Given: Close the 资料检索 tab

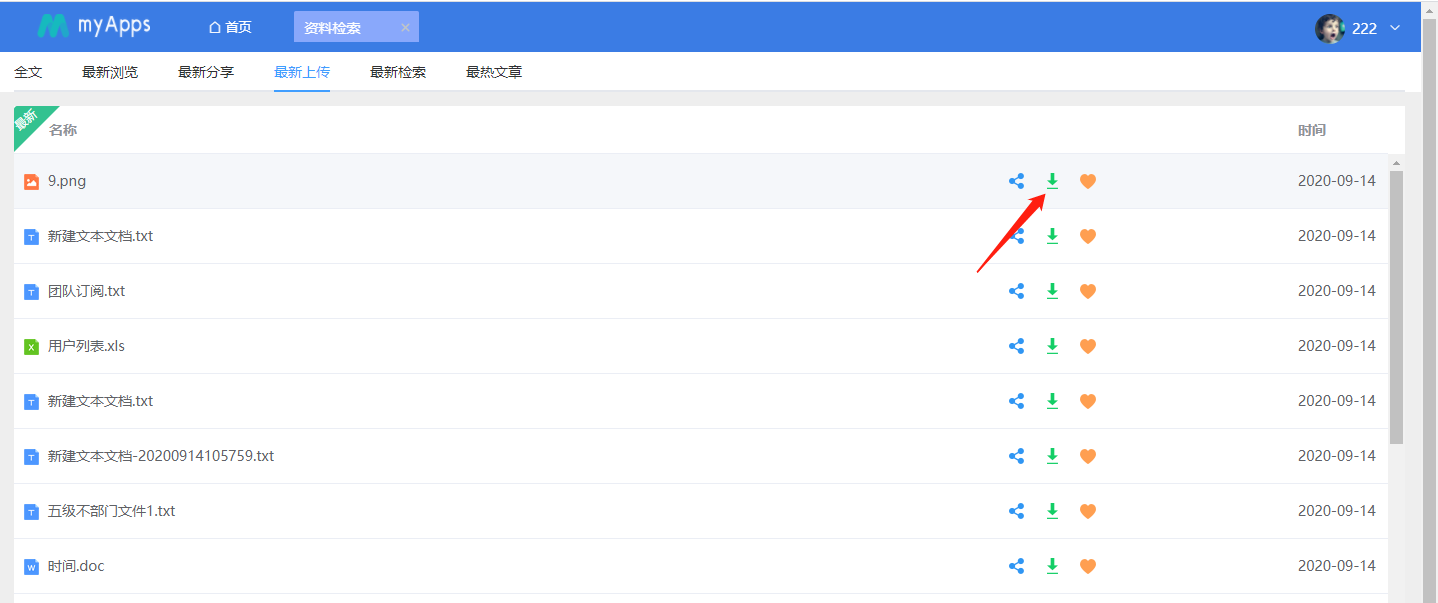Looking at the screenshot, I should tap(405, 28).
